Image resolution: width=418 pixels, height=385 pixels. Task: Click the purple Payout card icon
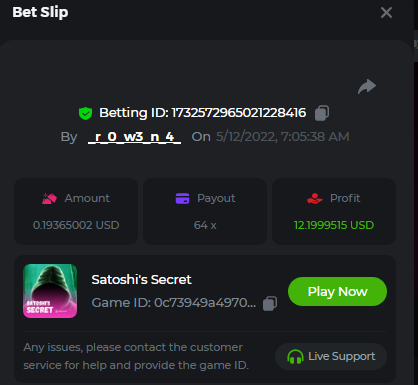click(x=182, y=198)
